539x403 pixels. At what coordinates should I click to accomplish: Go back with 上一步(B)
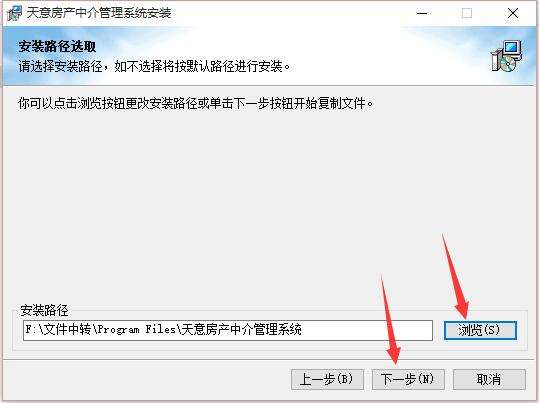pyautogui.click(x=327, y=379)
